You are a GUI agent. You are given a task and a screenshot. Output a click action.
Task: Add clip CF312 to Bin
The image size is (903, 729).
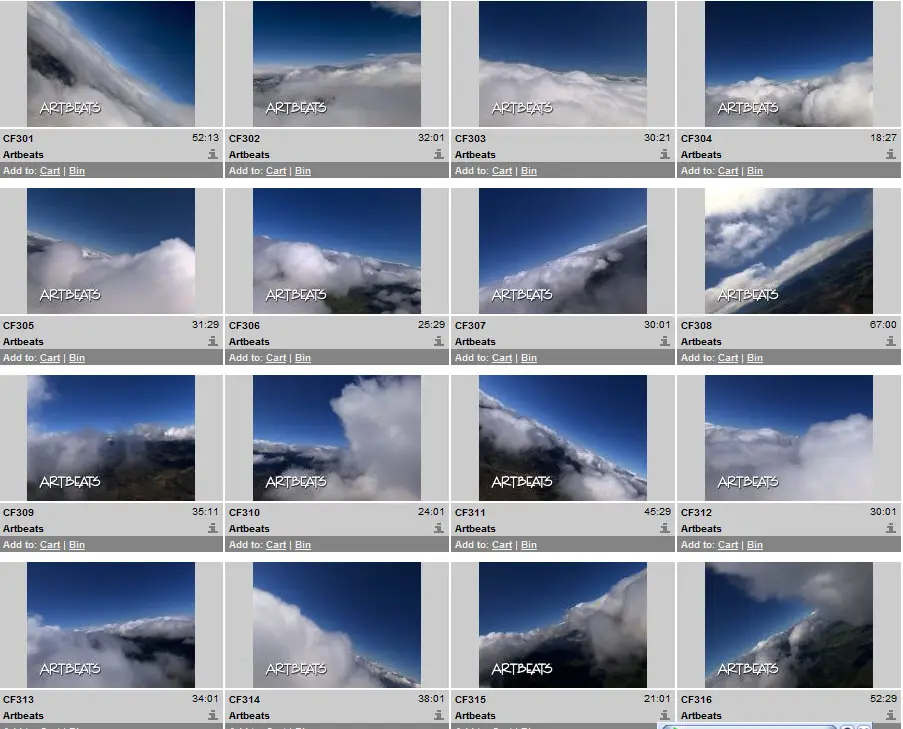tap(755, 545)
